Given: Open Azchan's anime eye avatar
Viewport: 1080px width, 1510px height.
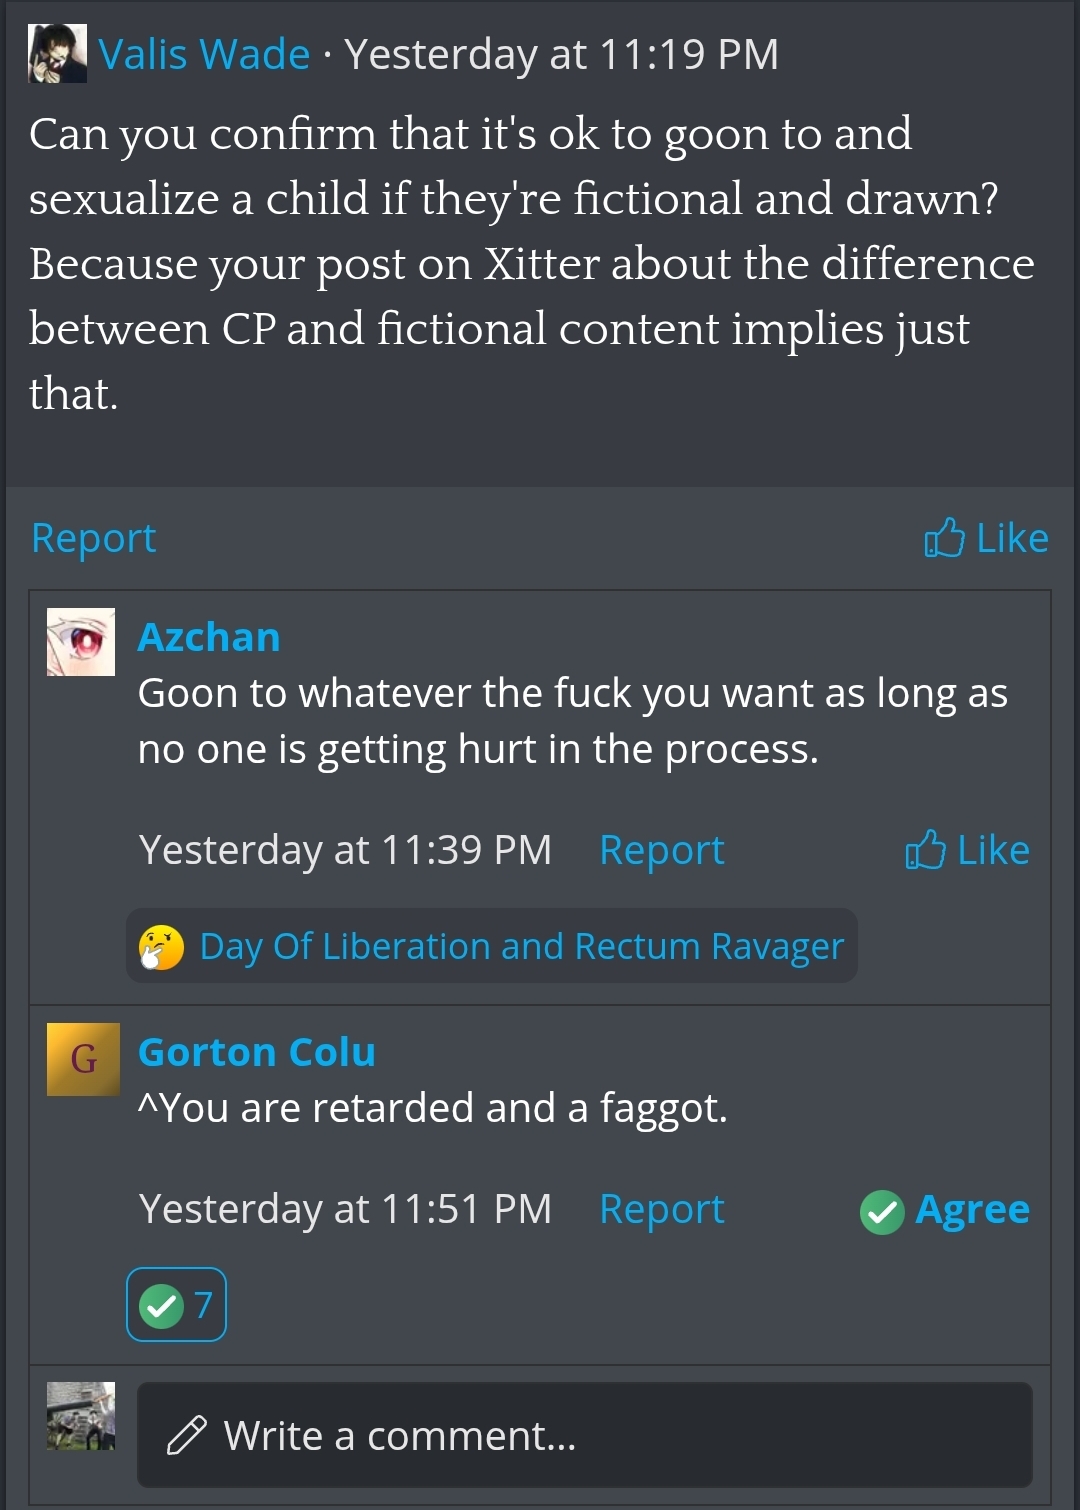Looking at the screenshot, I should click(x=81, y=642).
